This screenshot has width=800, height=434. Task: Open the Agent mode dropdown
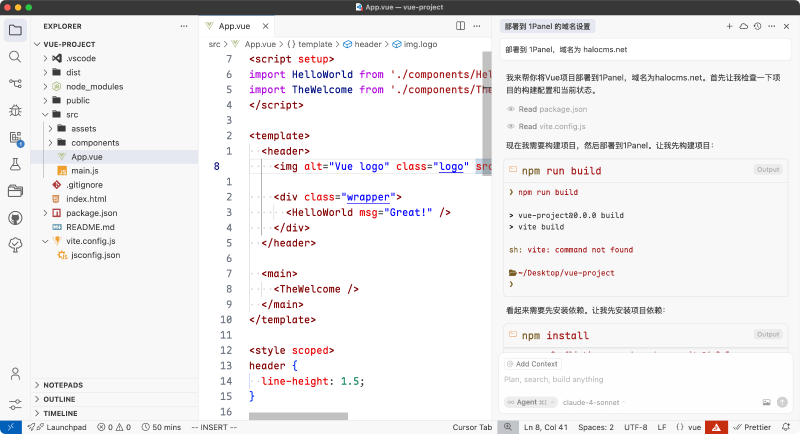[529, 402]
